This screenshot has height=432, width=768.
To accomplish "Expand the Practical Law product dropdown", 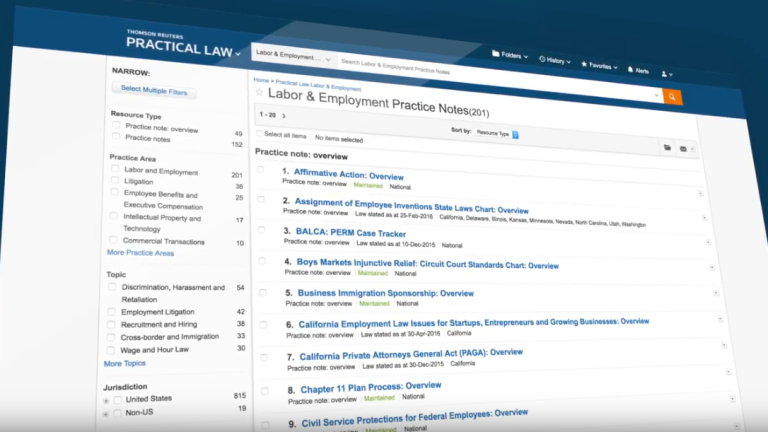I will click(237, 49).
